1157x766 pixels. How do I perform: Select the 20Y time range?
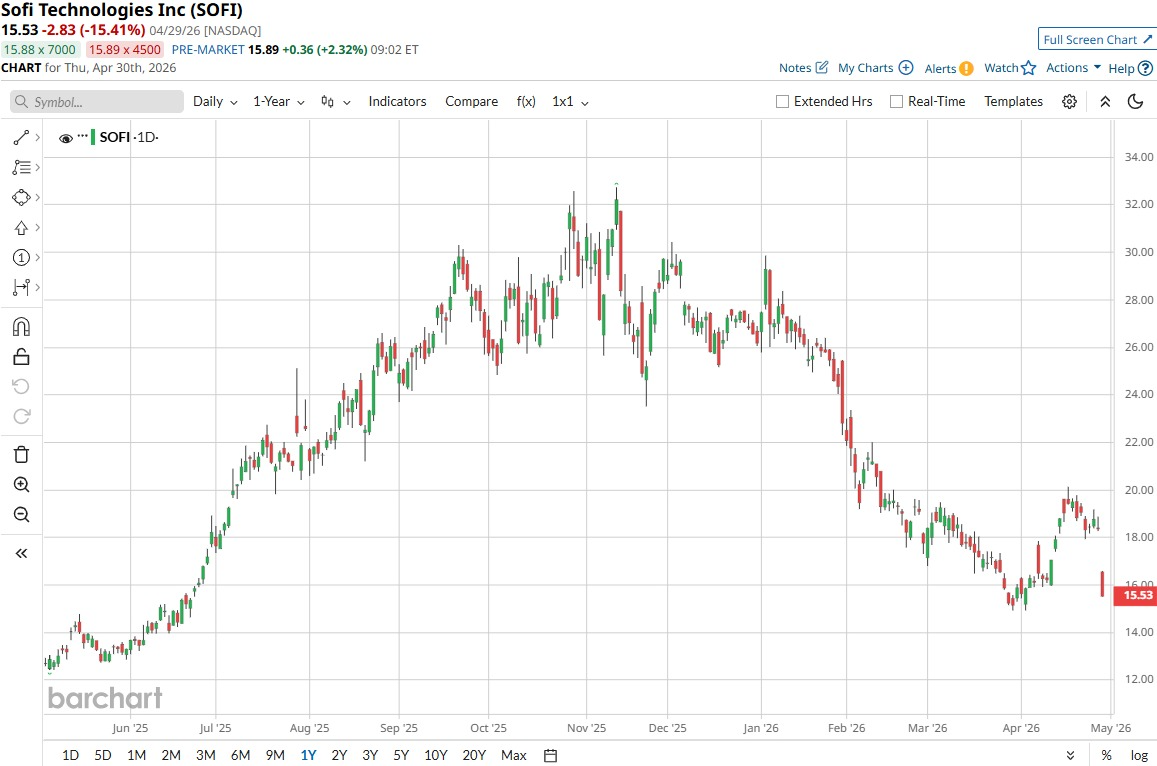coord(474,755)
